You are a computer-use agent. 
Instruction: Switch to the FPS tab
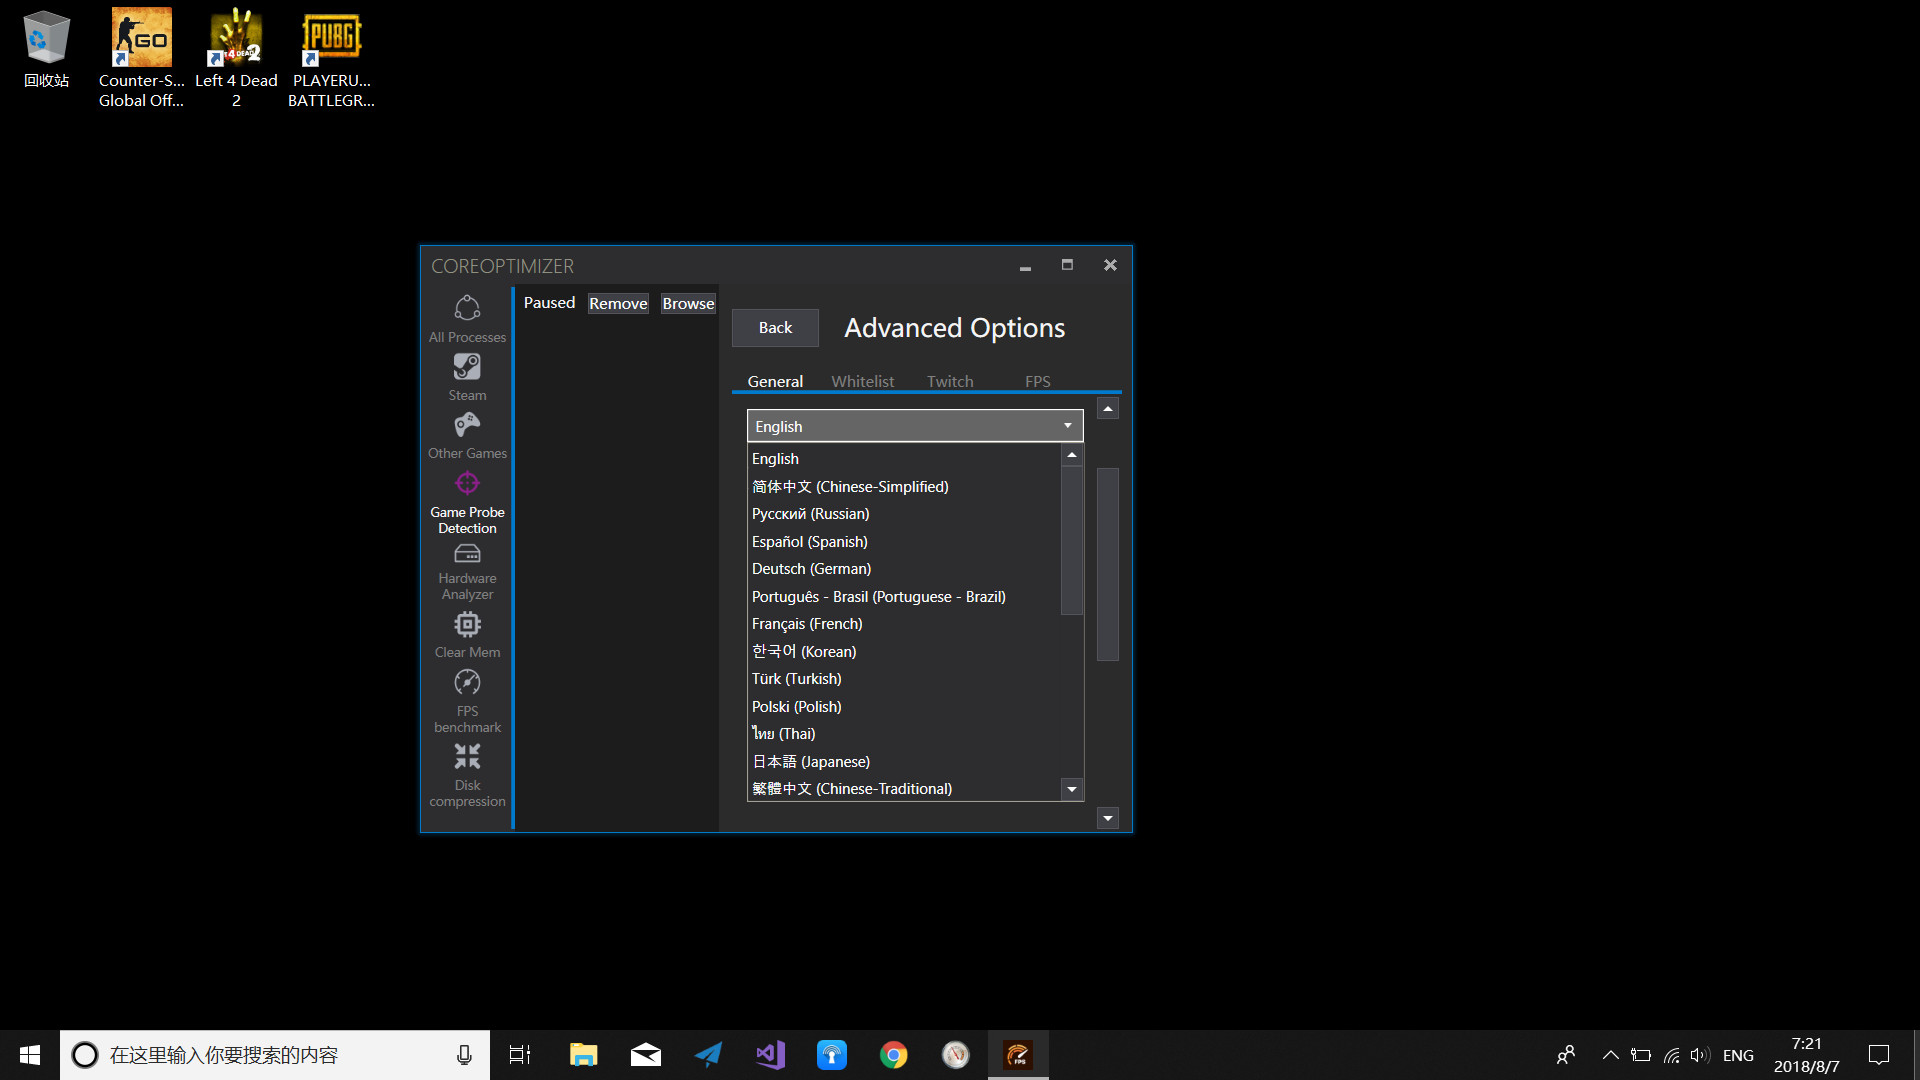click(1036, 381)
